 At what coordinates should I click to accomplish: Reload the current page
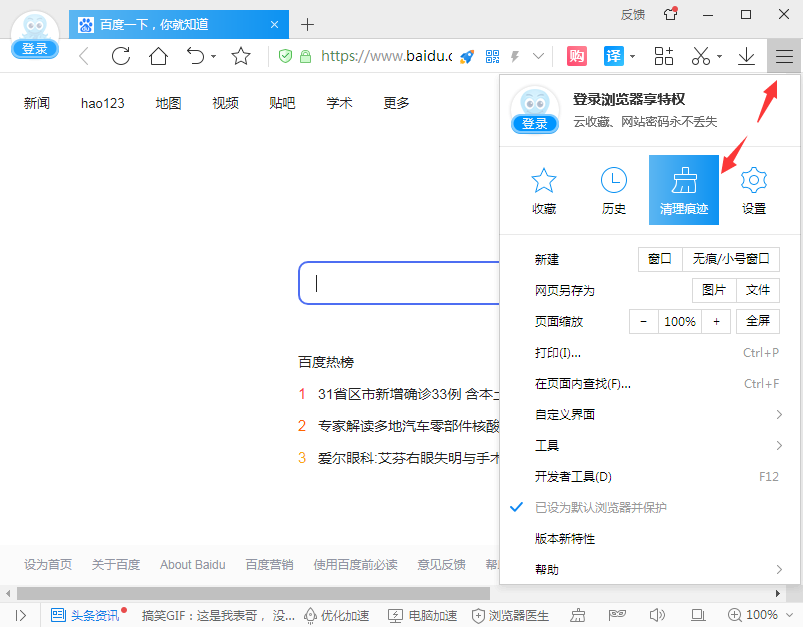pyautogui.click(x=121, y=56)
